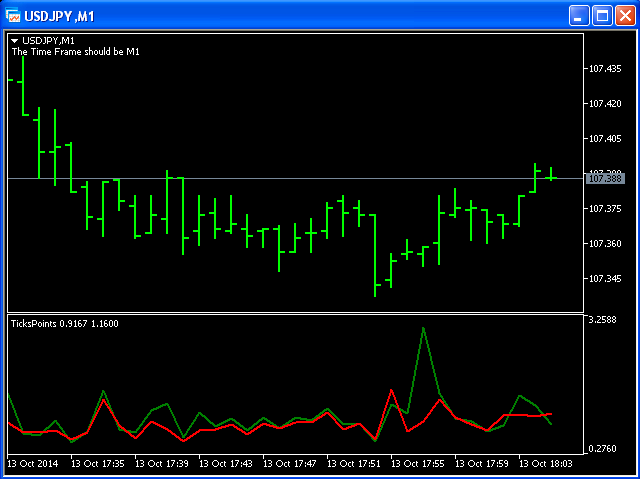Screen dimensions: 640x480
Task: Expand the USDJPY,M1 chart triangle arrow
Action: coord(15,40)
